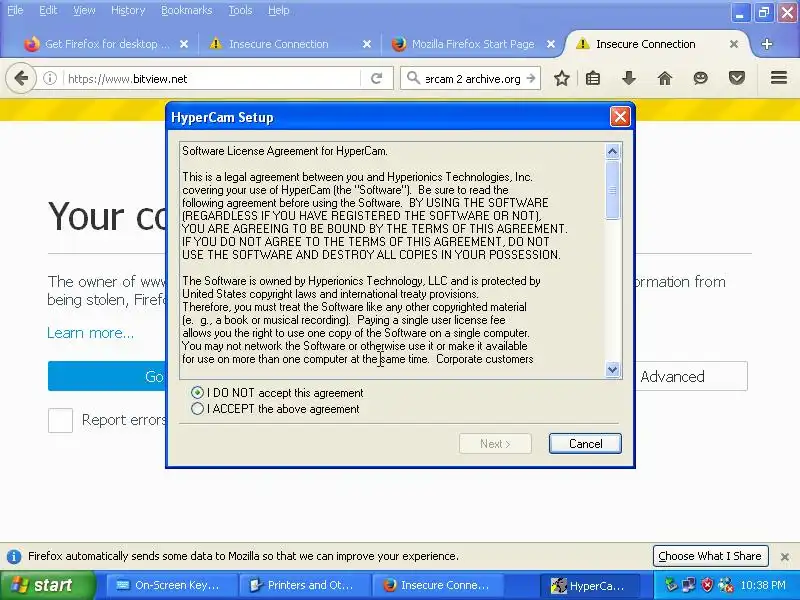The height and width of the screenshot is (600, 800).
Task: Close the active 'Insecure Connection' tab
Action: pyautogui.click(x=734, y=44)
